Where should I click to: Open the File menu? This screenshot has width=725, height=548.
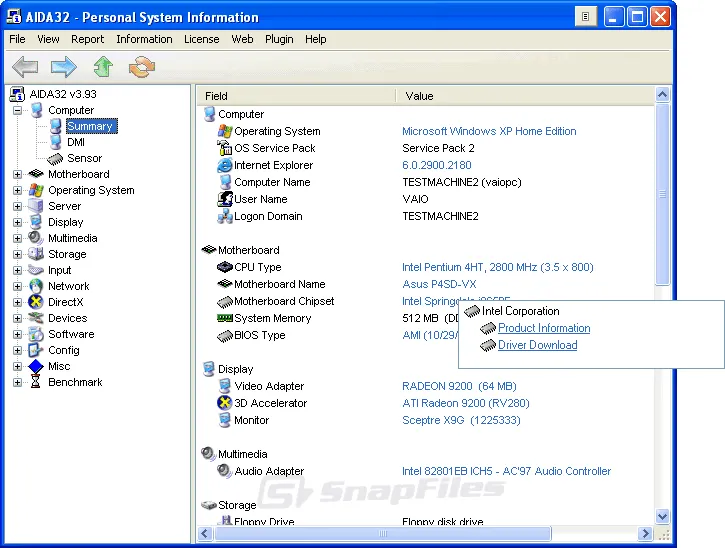(x=17, y=39)
